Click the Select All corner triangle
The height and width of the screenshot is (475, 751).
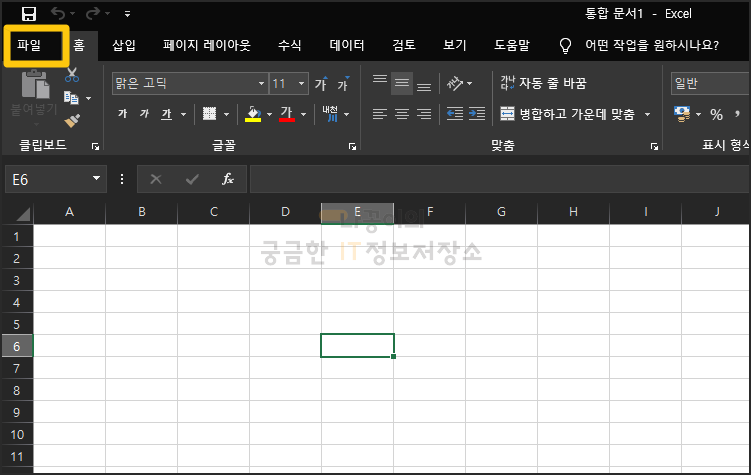click(x=22, y=214)
